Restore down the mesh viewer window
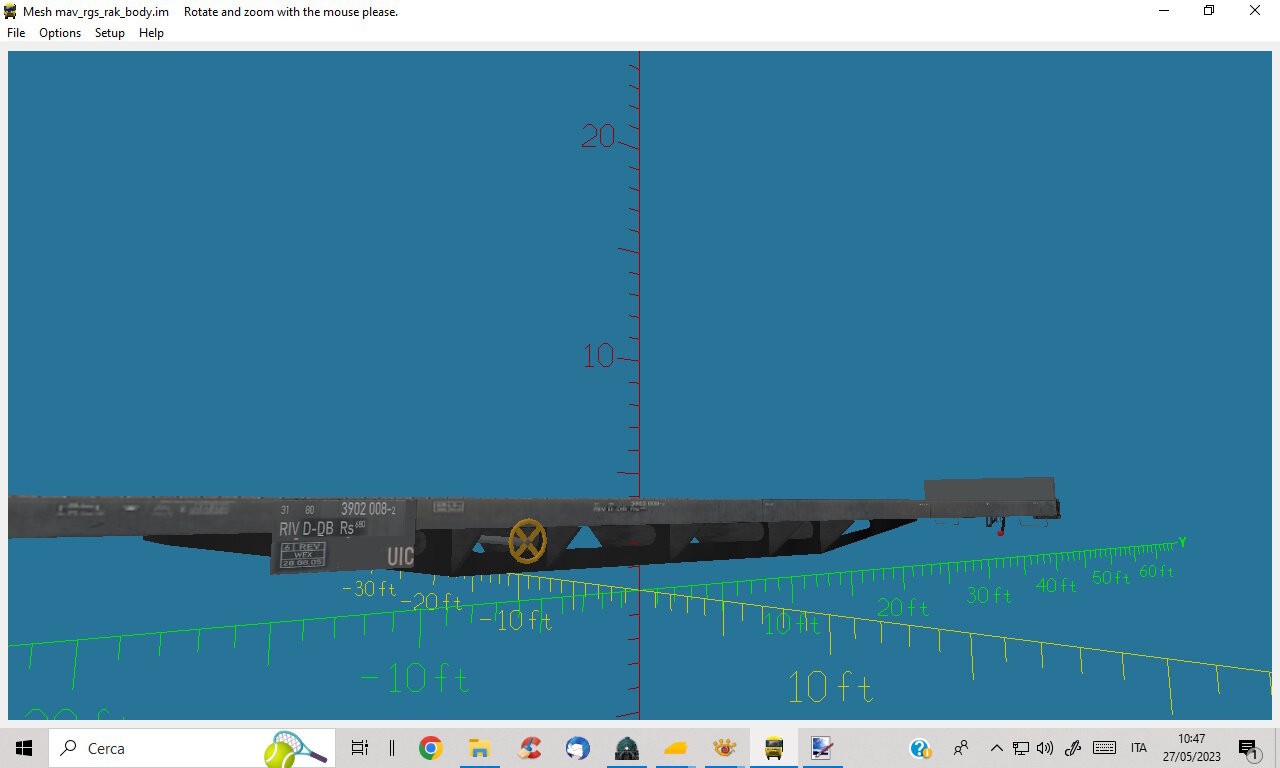 tap(1209, 11)
